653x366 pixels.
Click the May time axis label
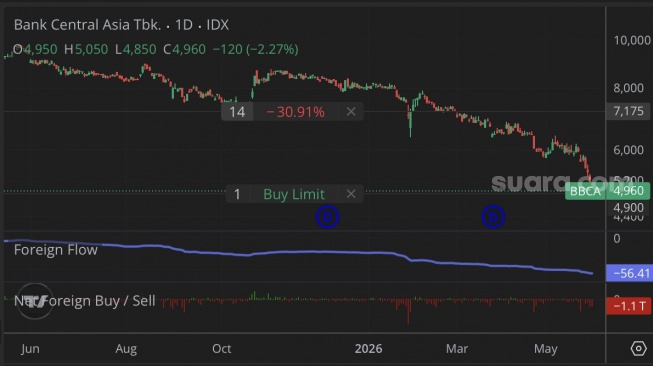(546, 349)
